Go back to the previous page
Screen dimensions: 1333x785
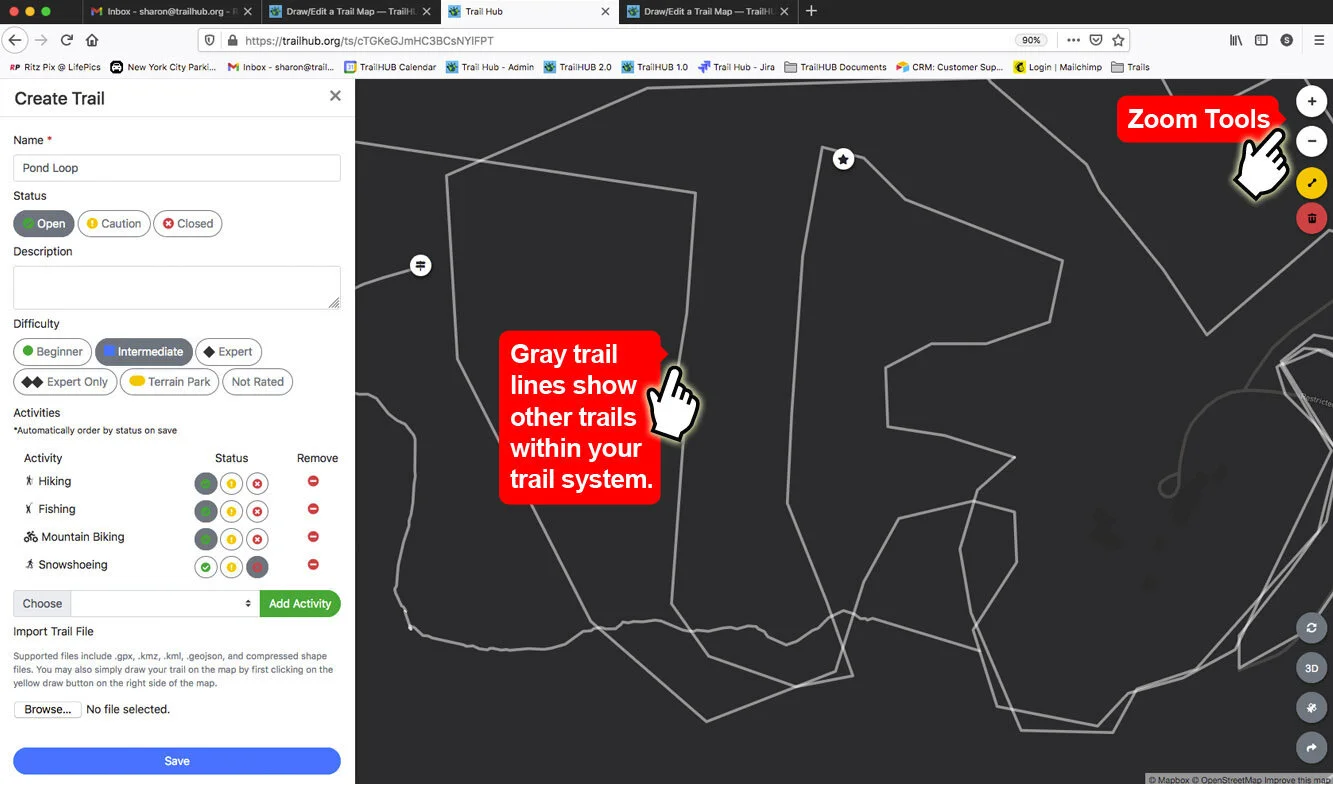click(14, 40)
